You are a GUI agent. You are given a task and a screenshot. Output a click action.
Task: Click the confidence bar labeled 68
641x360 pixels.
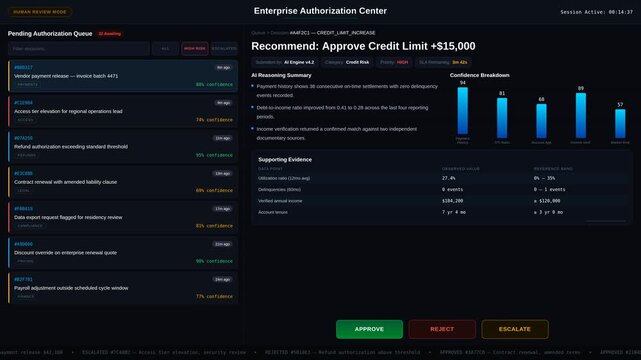coord(541,121)
